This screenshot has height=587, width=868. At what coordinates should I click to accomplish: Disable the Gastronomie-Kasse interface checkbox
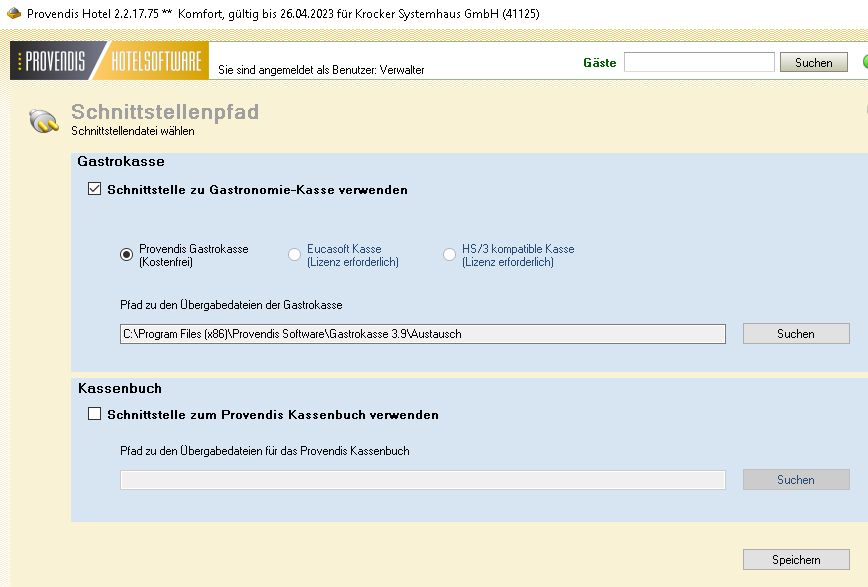[x=95, y=189]
